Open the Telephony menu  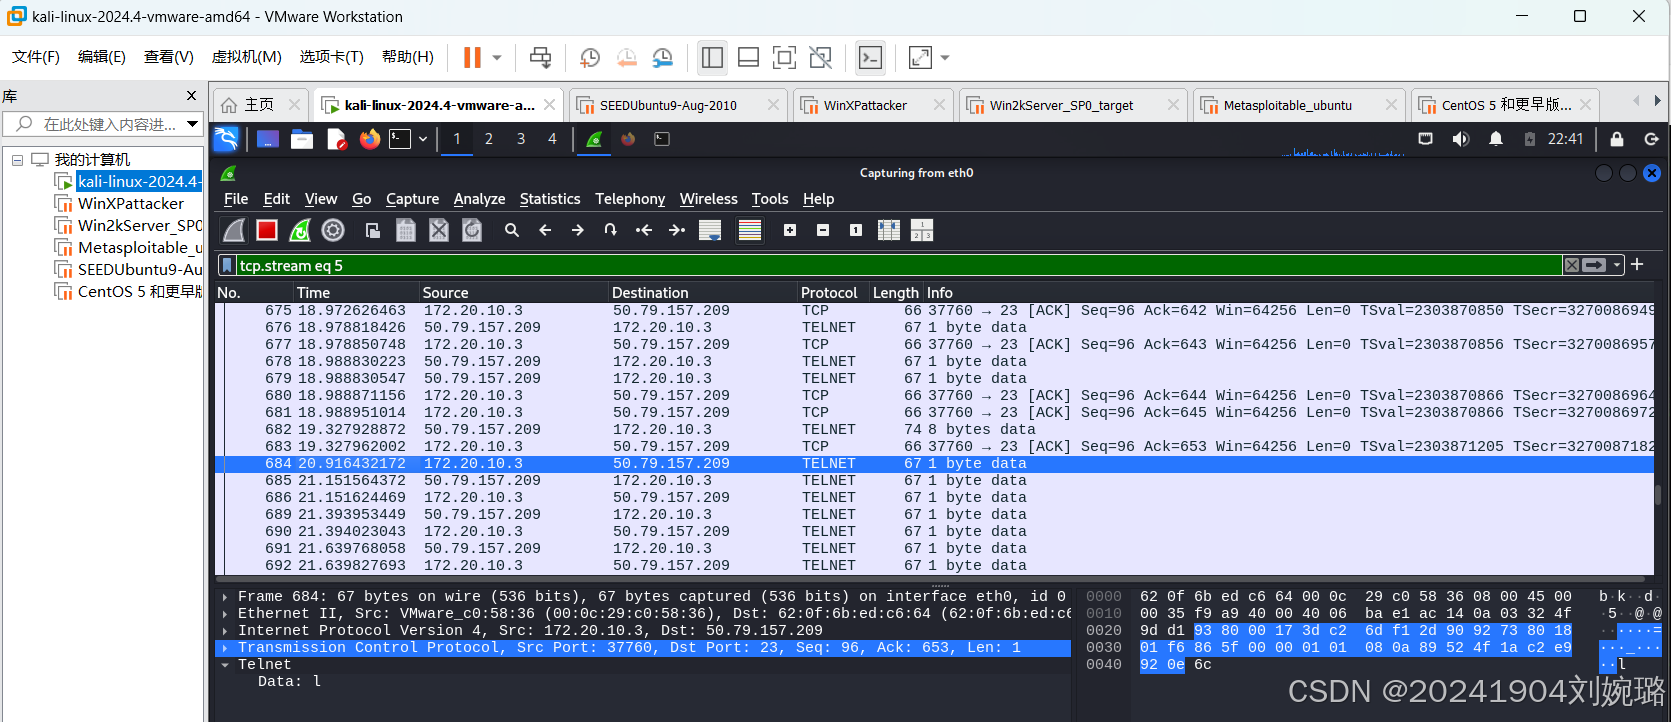(x=630, y=199)
